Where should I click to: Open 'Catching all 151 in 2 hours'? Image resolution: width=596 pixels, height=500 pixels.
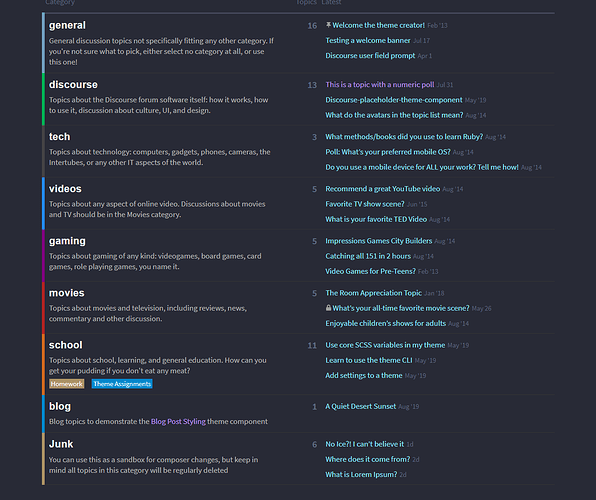click(368, 256)
